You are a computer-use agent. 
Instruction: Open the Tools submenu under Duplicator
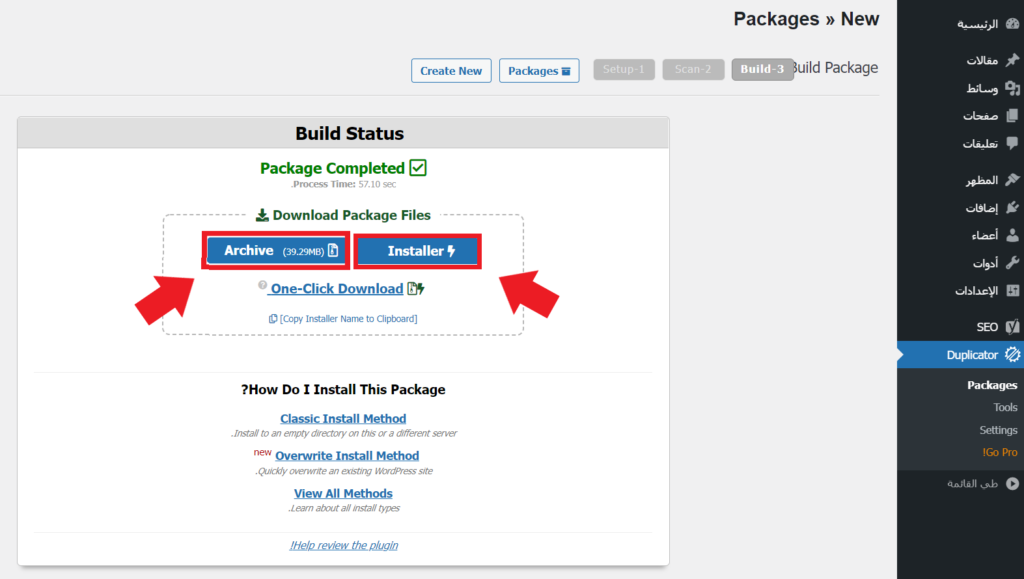point(1005,408)
